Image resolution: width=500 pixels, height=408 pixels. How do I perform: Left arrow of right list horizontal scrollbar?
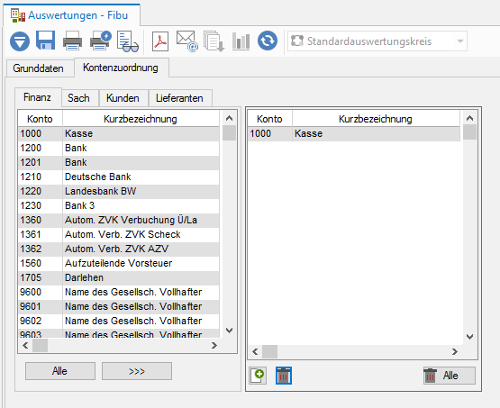click(255, 352)
